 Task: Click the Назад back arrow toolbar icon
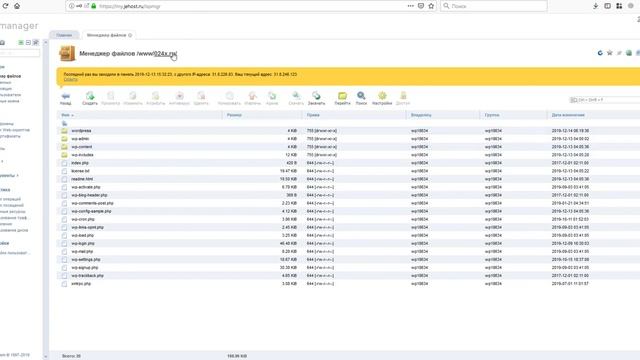[x=65, y=96]
